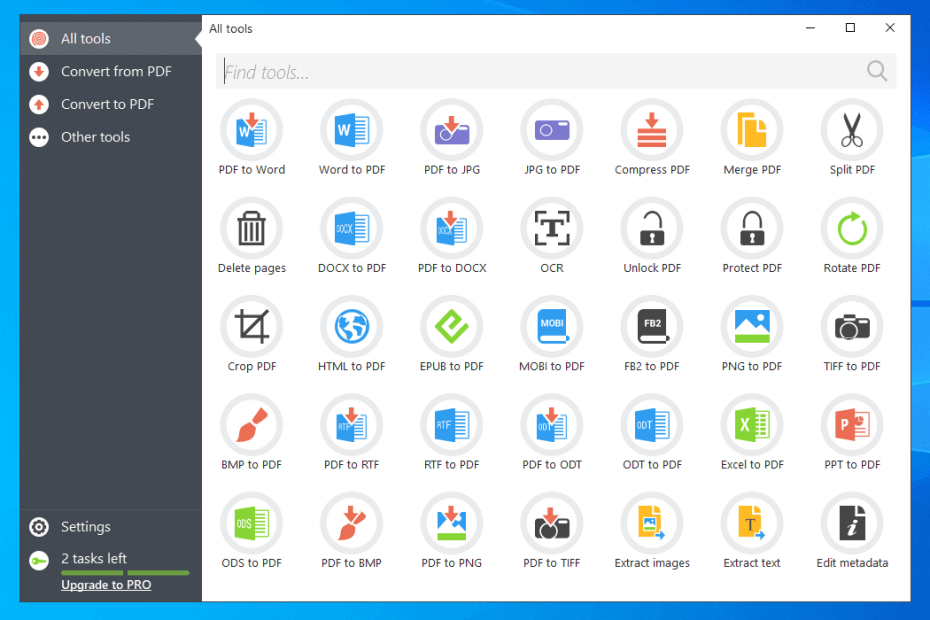This screenshot has width=930, height=620.
Task: Open the Merge PDF tool
Action: click(752, 130)
